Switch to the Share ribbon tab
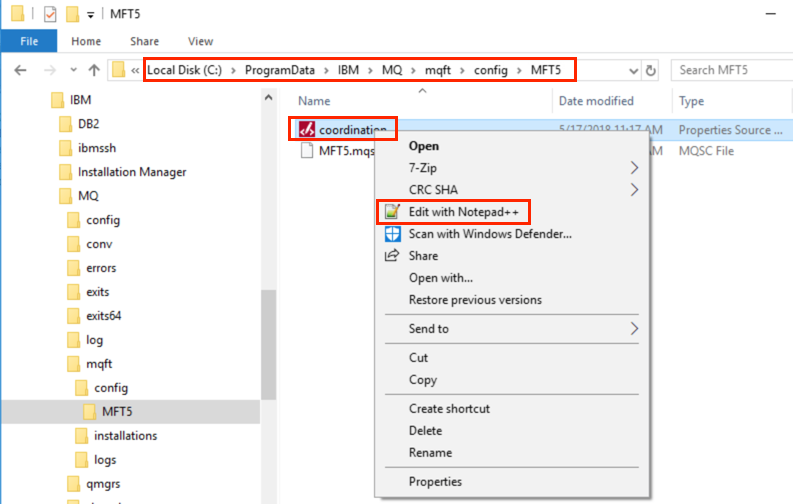Screen dimensions: 793x504 144,41
